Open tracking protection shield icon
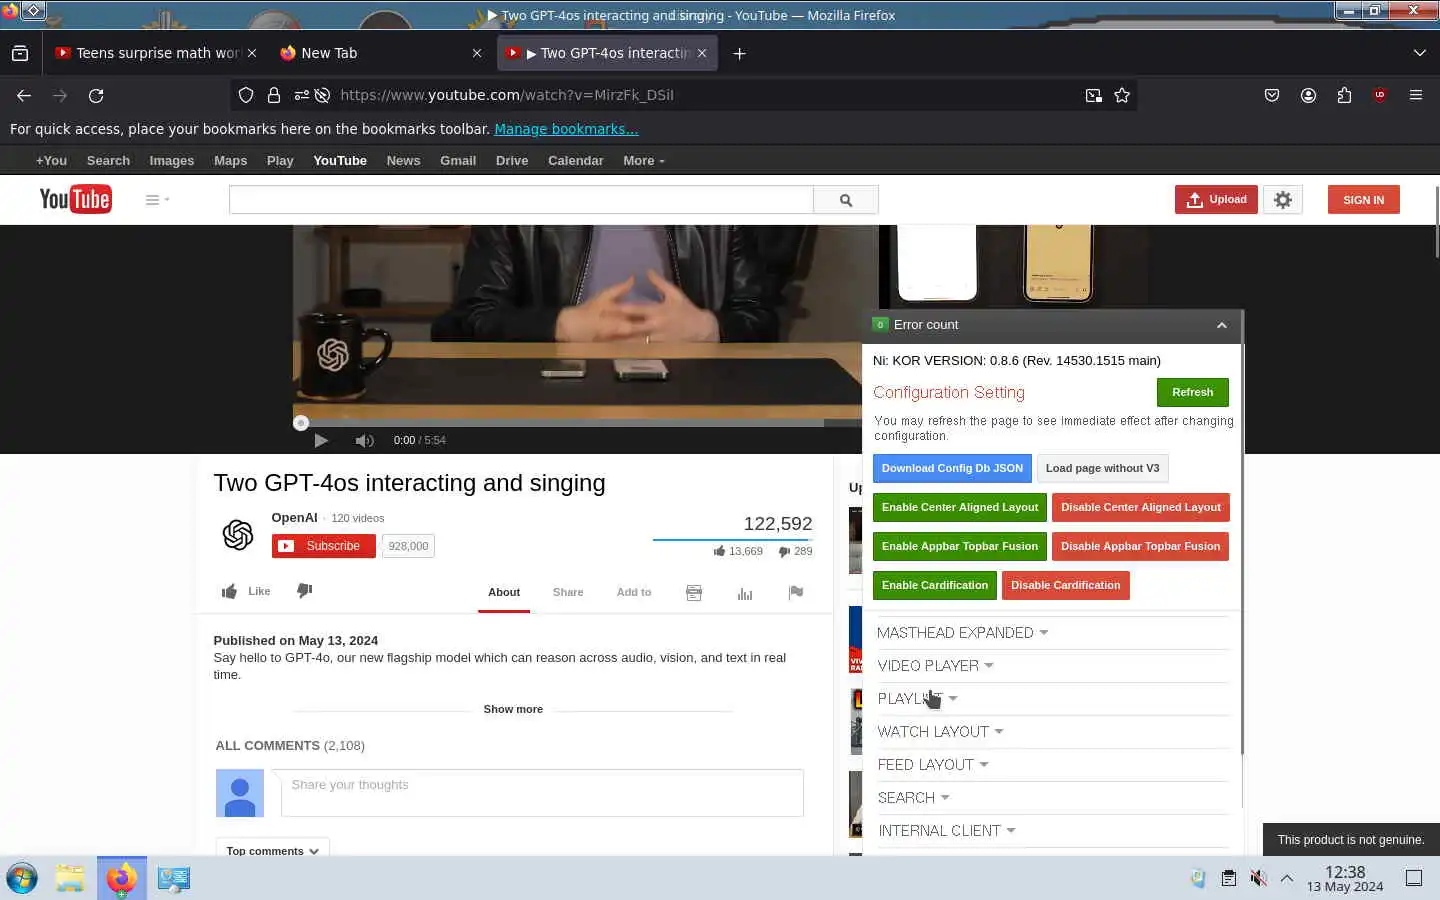1440x900 pixels. pyautogui.click(x=246, y=95)
